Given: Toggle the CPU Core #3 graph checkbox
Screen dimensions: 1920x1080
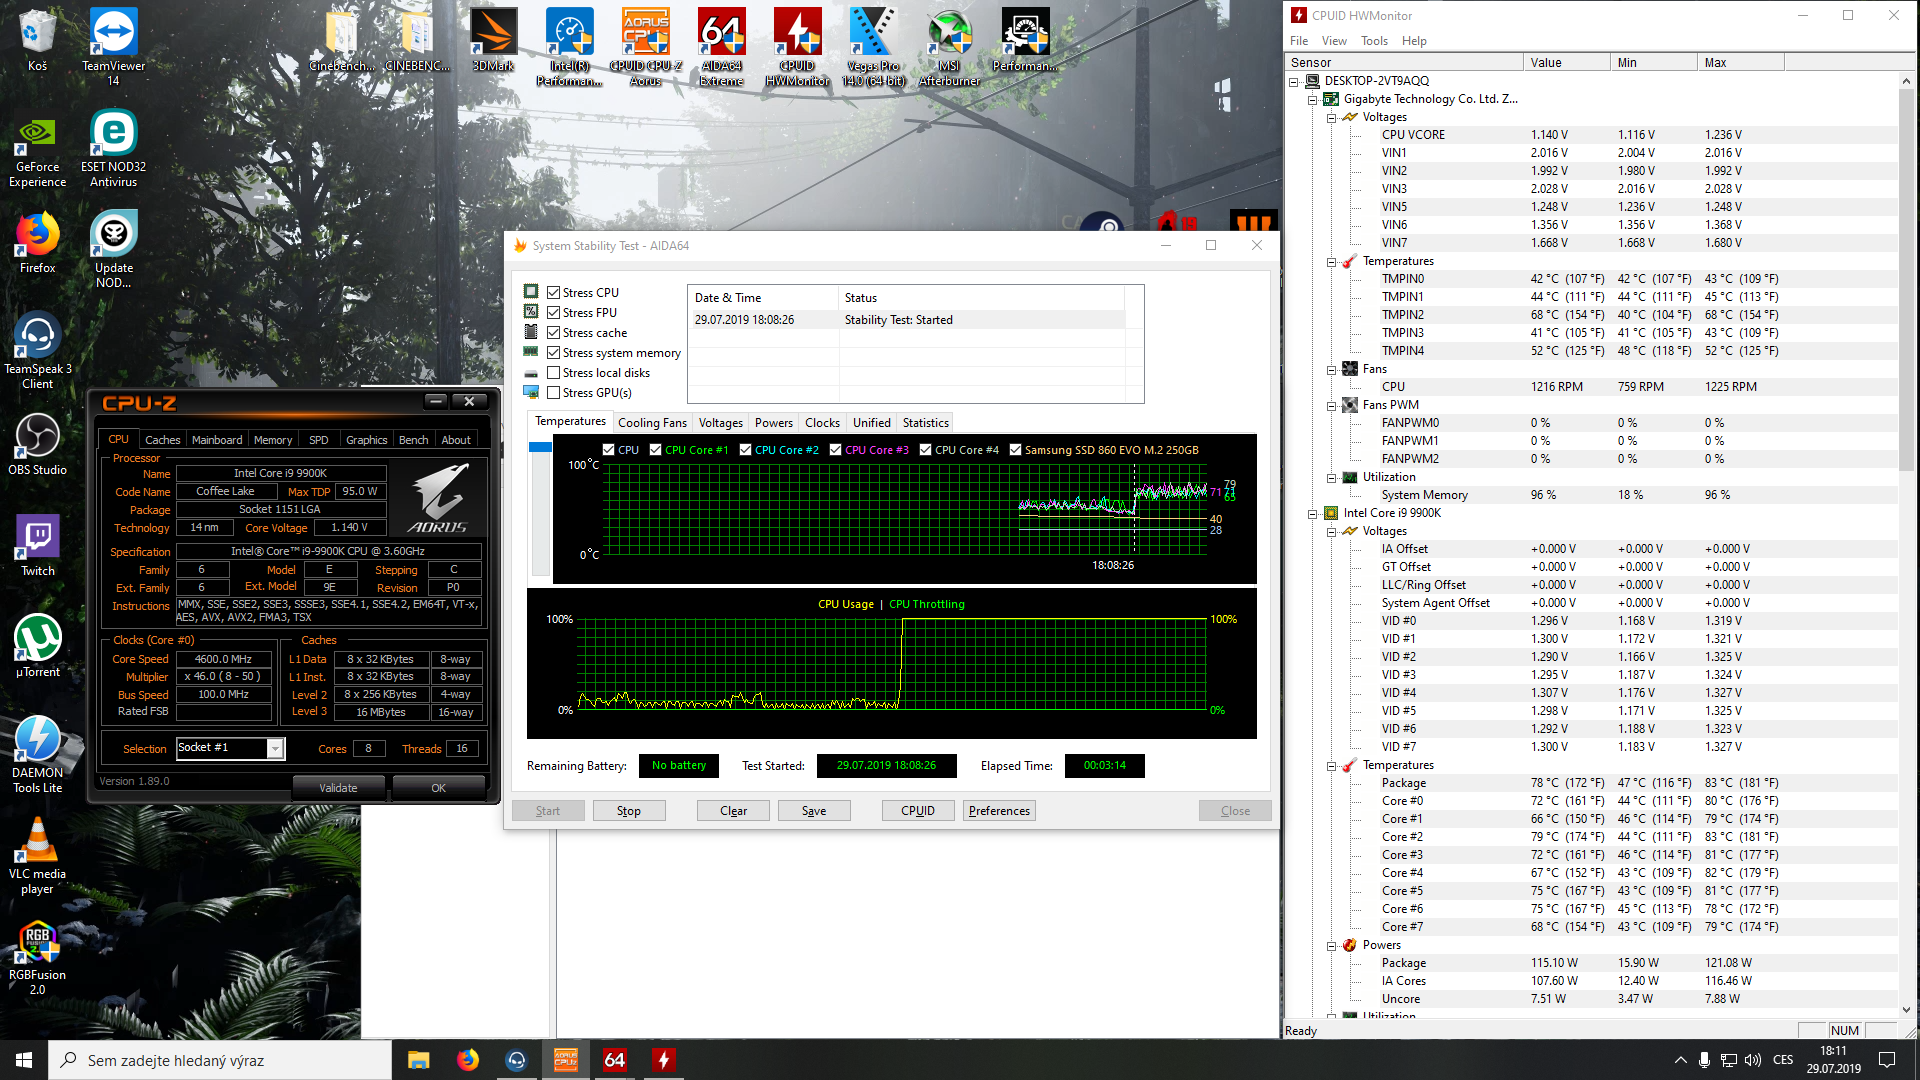Looking at the screenshot, I should click(x=835, y=450).
